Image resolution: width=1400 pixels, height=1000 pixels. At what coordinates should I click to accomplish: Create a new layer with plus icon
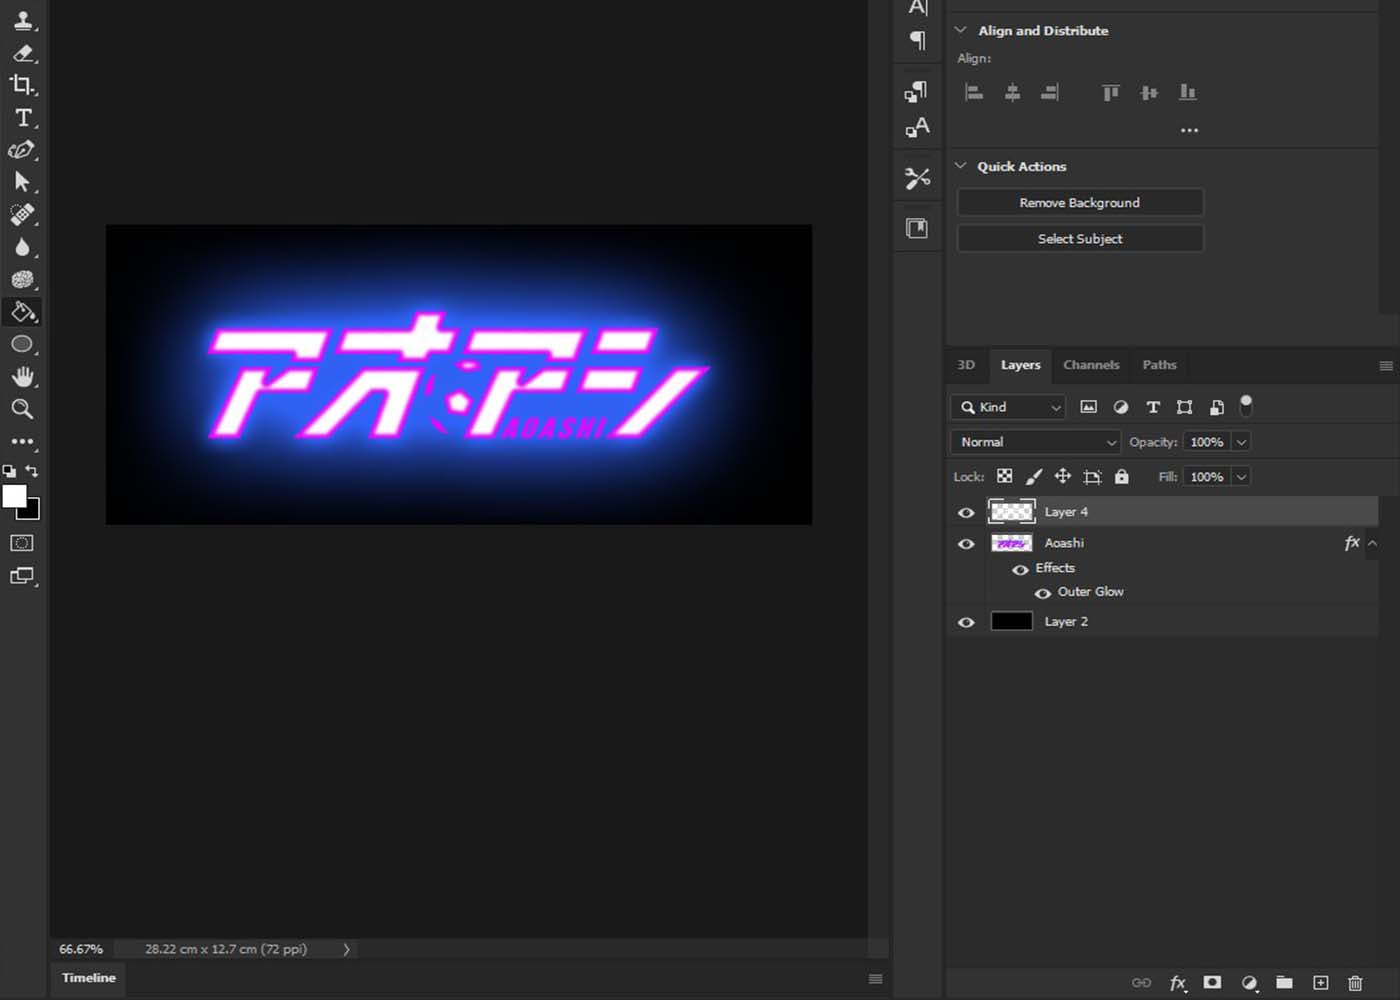(1320, 983)
